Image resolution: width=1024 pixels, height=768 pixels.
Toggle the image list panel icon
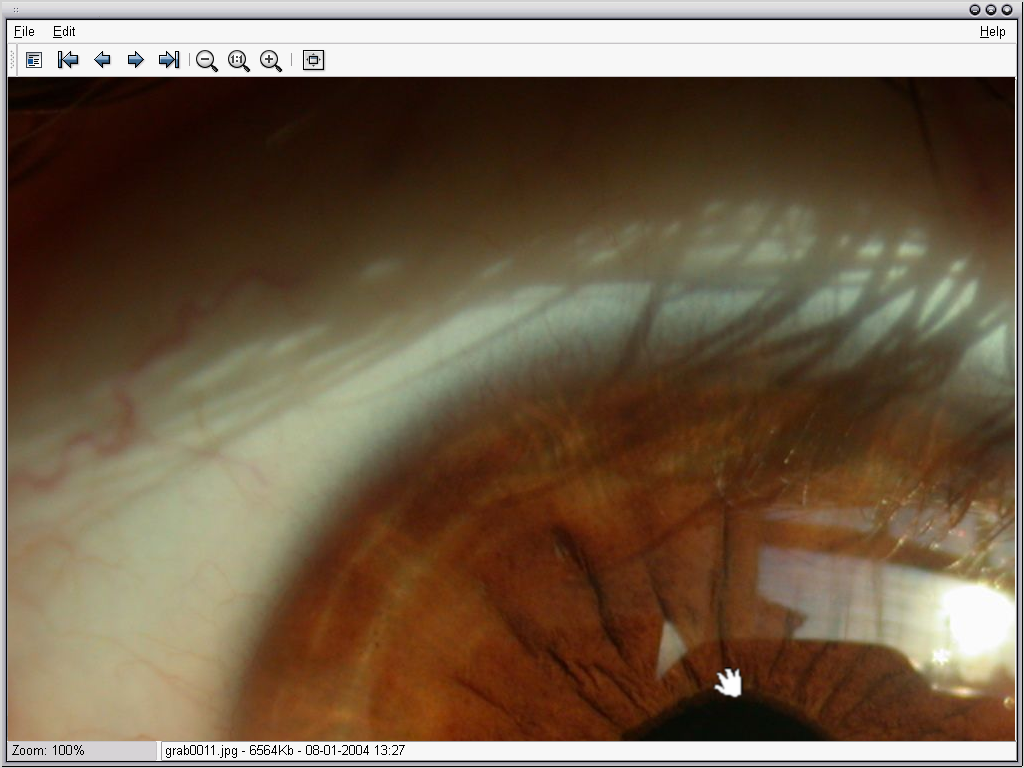point(34,60)
